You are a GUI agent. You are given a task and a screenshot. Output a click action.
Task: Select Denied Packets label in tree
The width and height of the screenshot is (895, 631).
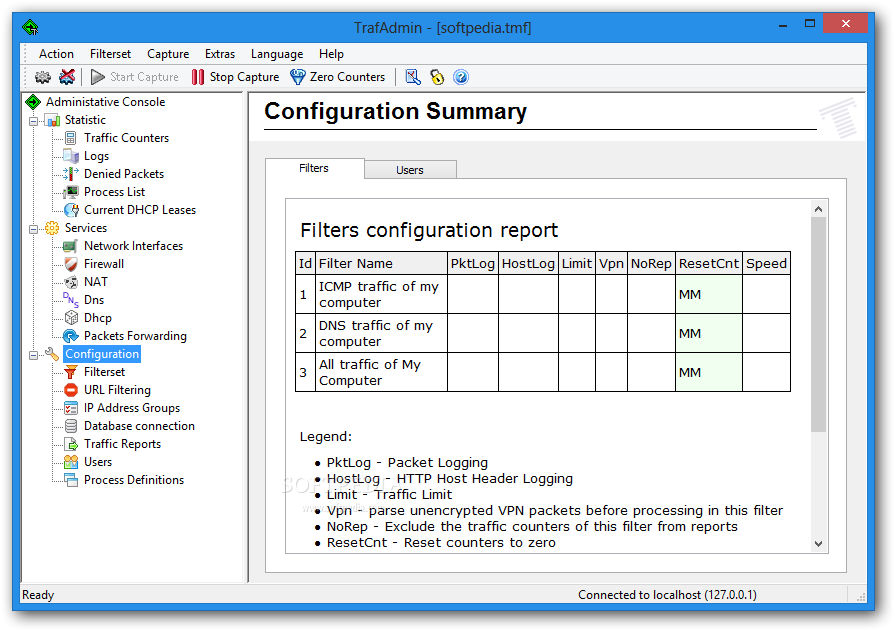coord(124,174)
